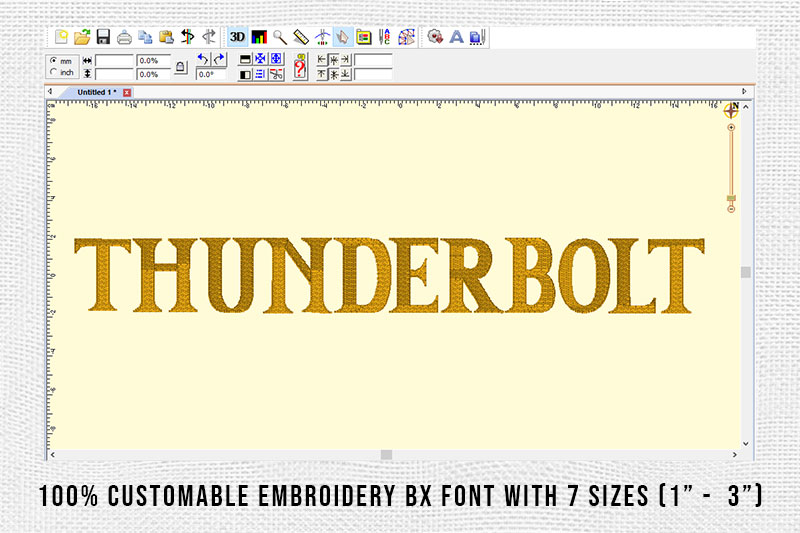Align selected objects to right edge
This screenshot has height=533, width=800.
coord(346,60)
